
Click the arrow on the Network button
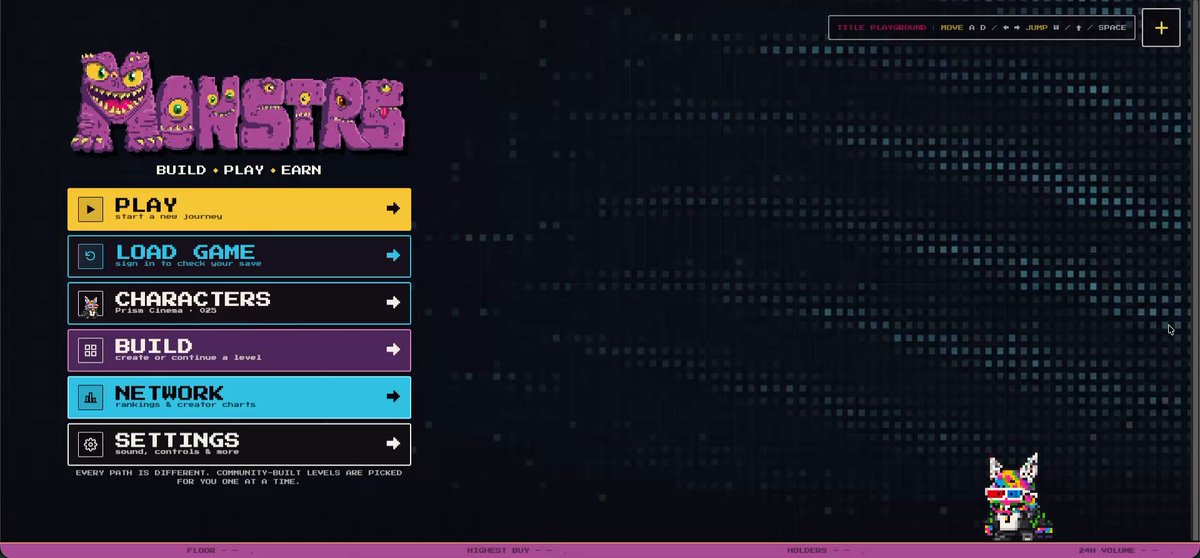click(393, 396)
